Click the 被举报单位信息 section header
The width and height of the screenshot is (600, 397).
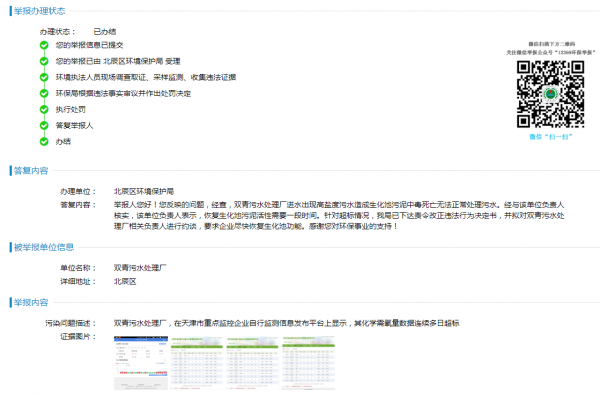[x=44, y=247]
